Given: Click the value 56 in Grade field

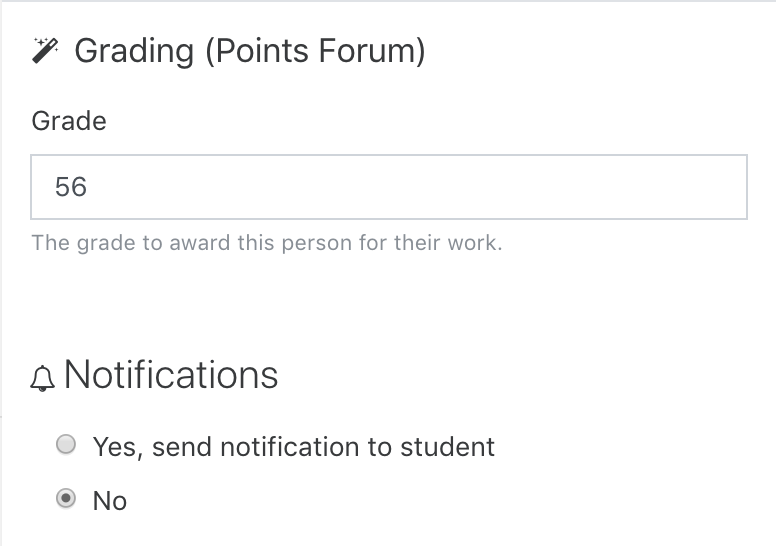Looking at the screenshot, I should pyautogui.click(x=71, y=187).
